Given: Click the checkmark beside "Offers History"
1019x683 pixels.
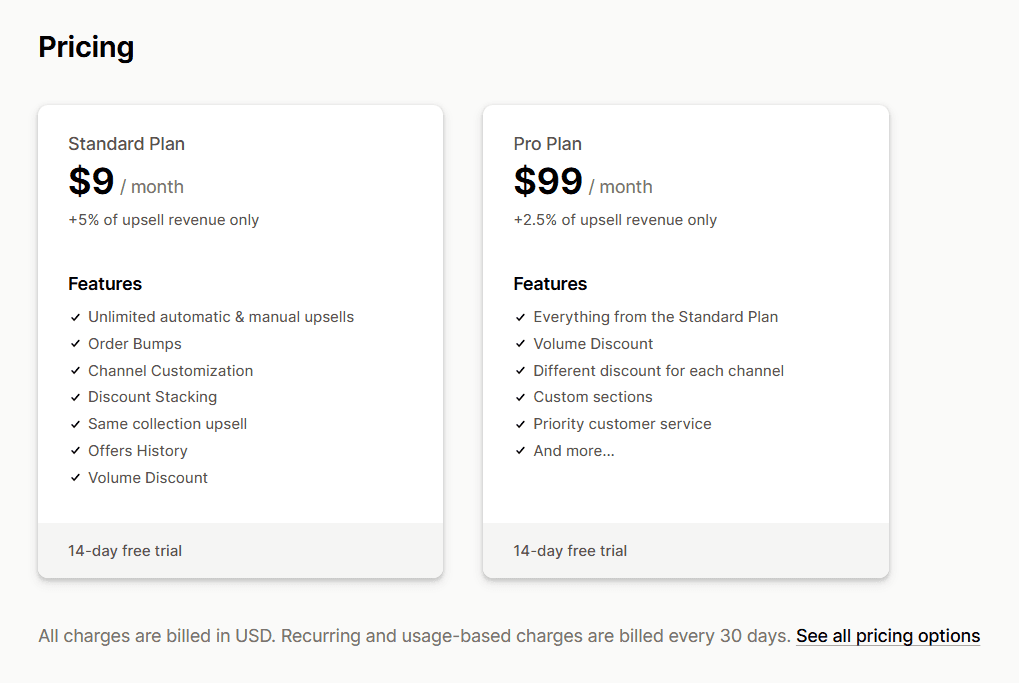Looking at the screenshot, I should 76,450.
